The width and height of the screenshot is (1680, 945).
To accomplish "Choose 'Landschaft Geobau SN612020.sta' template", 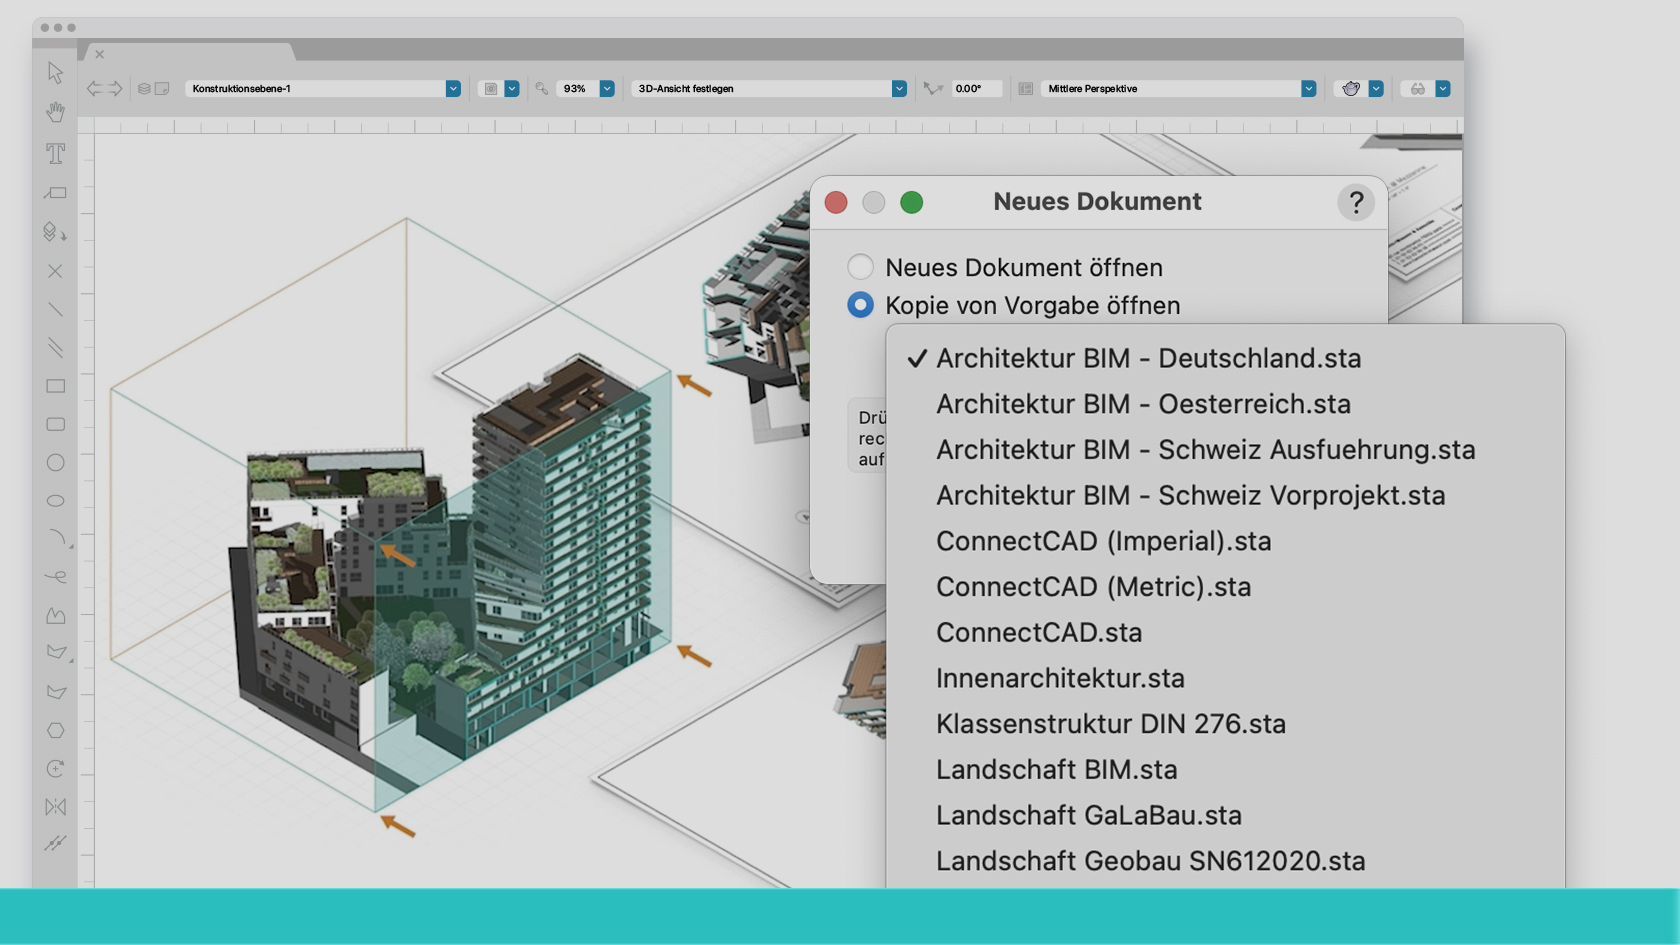I will tap(1225, 861).
